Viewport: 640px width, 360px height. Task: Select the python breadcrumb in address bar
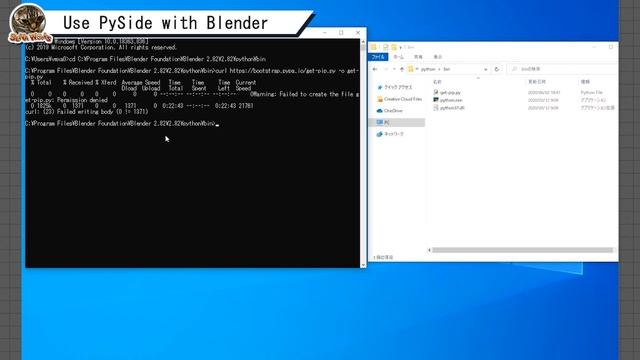(428, 69)
